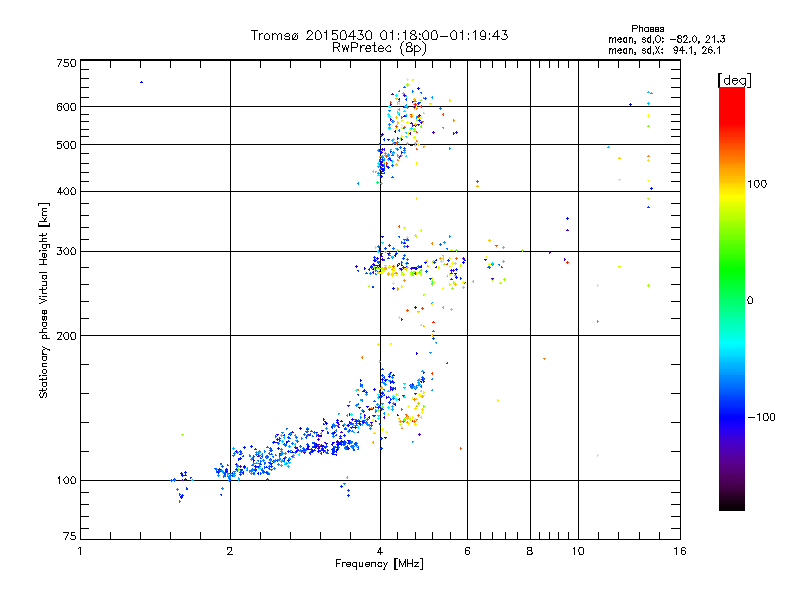This screenshot has height=600, width=800.
Task: Click the y-axis tick label '750'
Action: coord(66,63)
